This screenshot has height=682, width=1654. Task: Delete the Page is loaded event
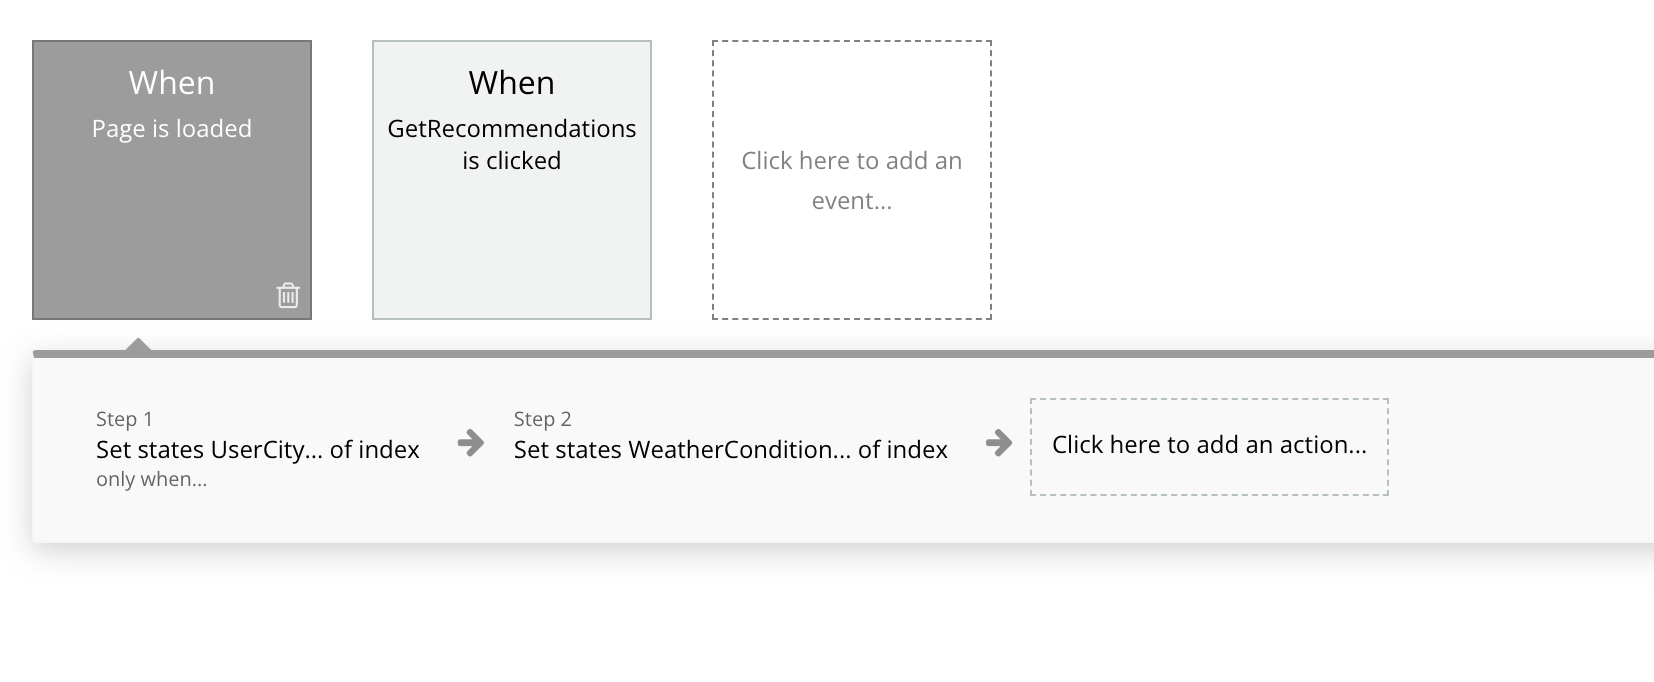tap(288, 295)
